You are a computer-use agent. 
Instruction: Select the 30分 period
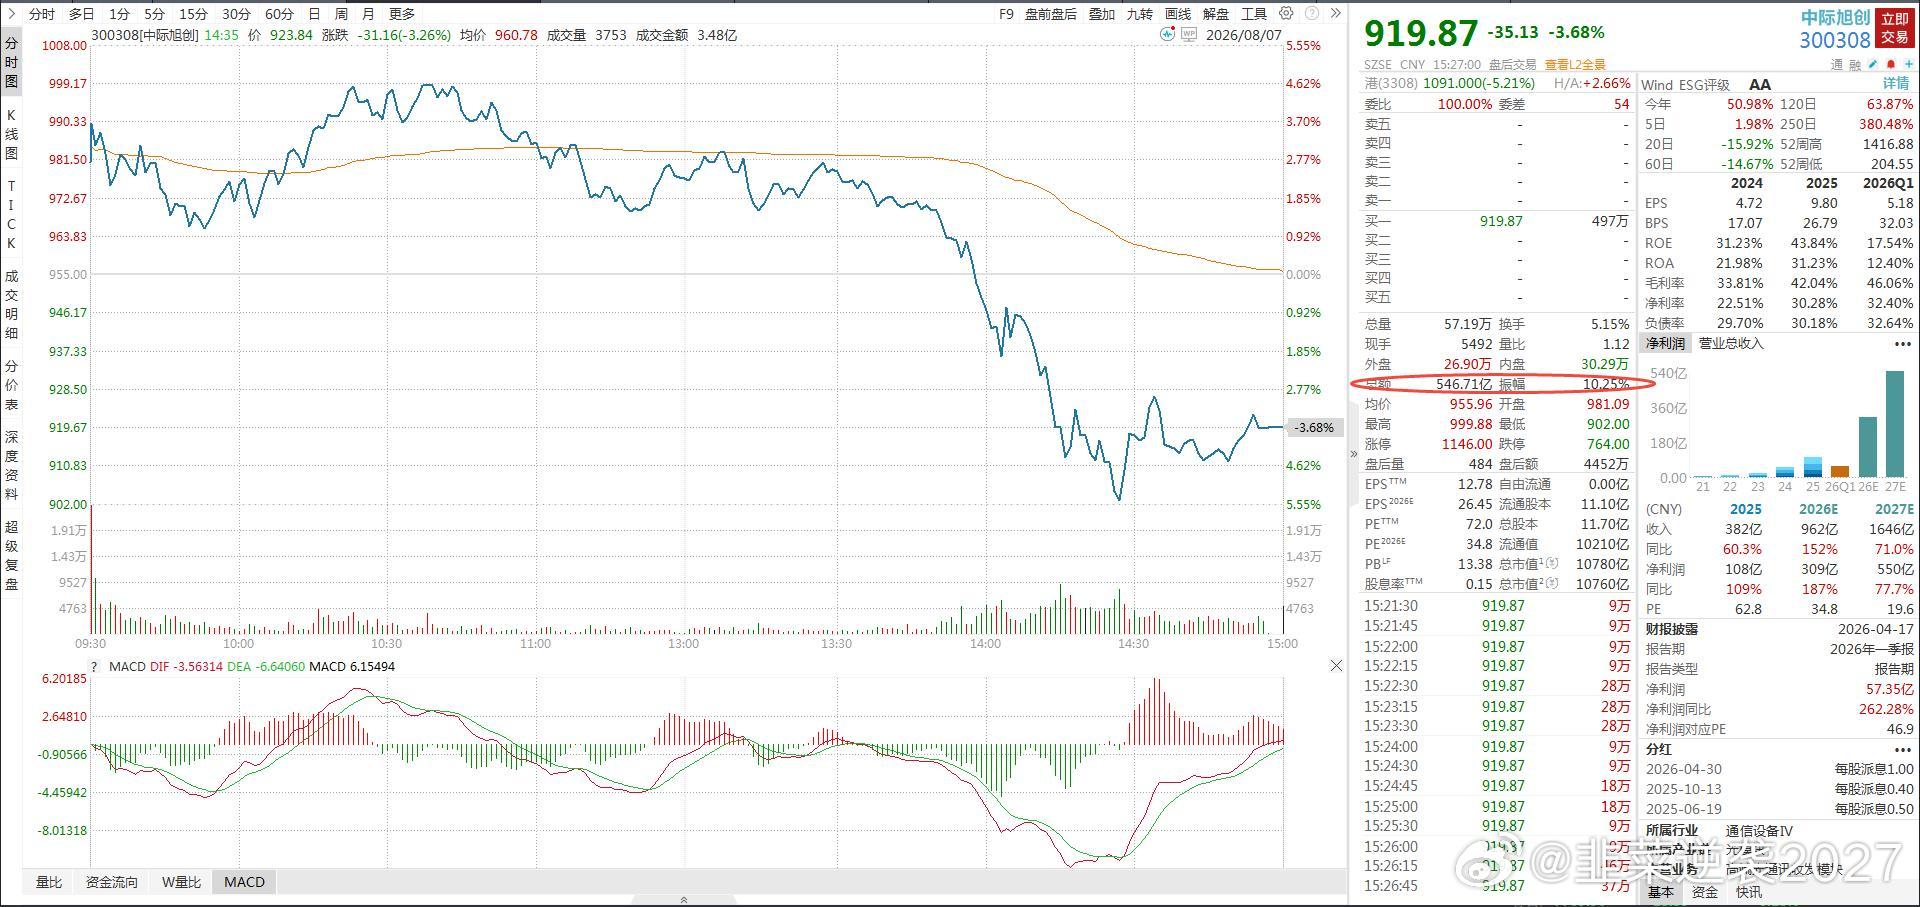(x=236, y=14)
